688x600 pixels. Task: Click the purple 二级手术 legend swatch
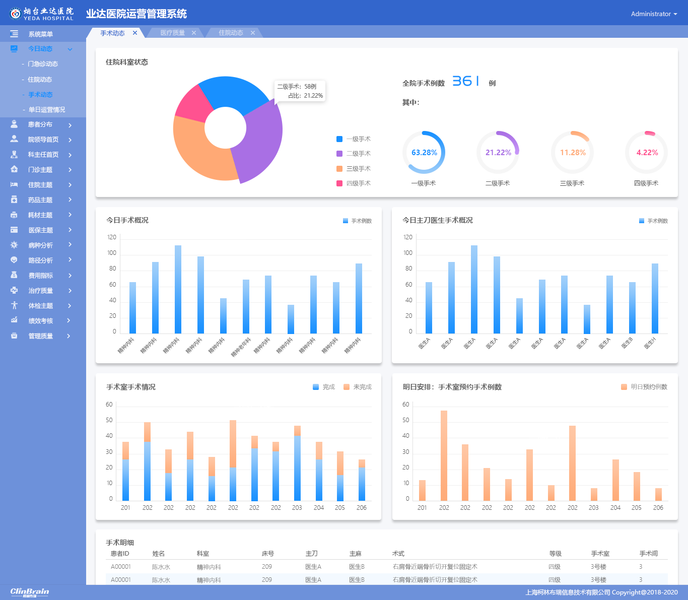[x=339, y=154]
